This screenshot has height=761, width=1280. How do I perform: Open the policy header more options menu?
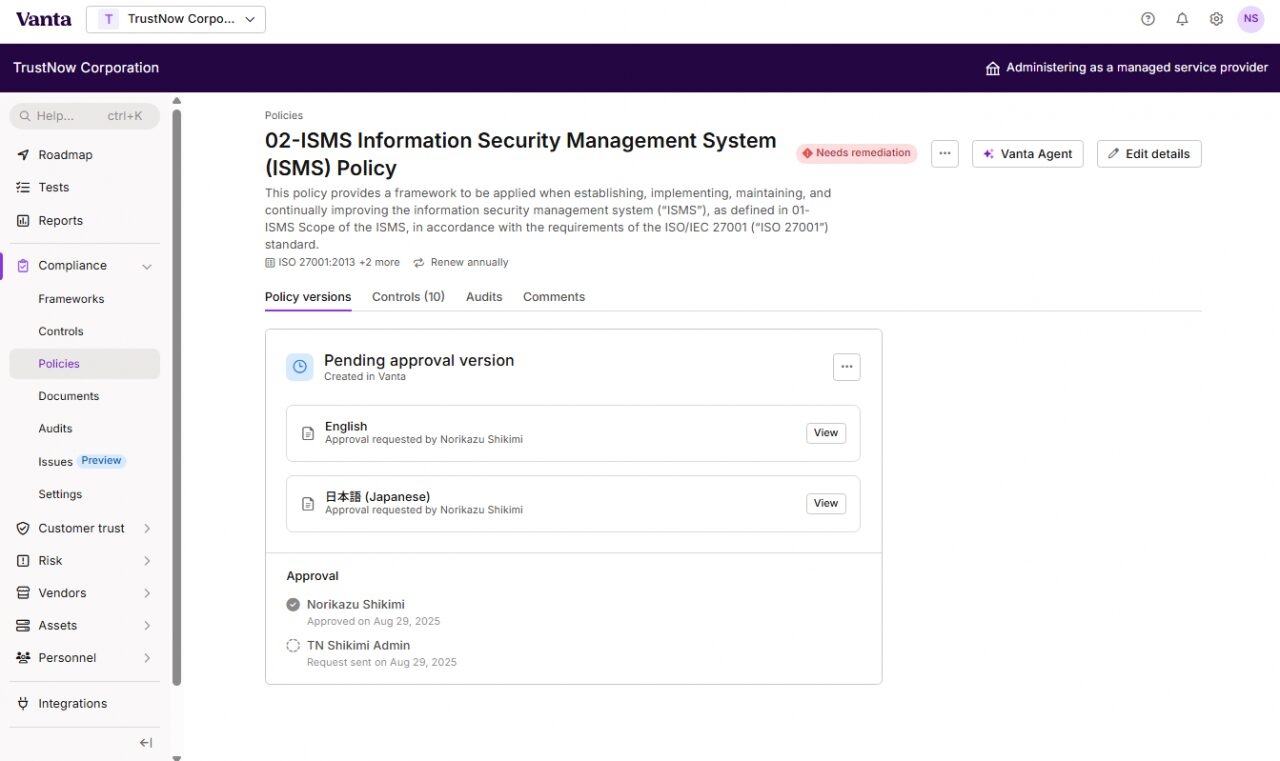click(x=945, y=154)
